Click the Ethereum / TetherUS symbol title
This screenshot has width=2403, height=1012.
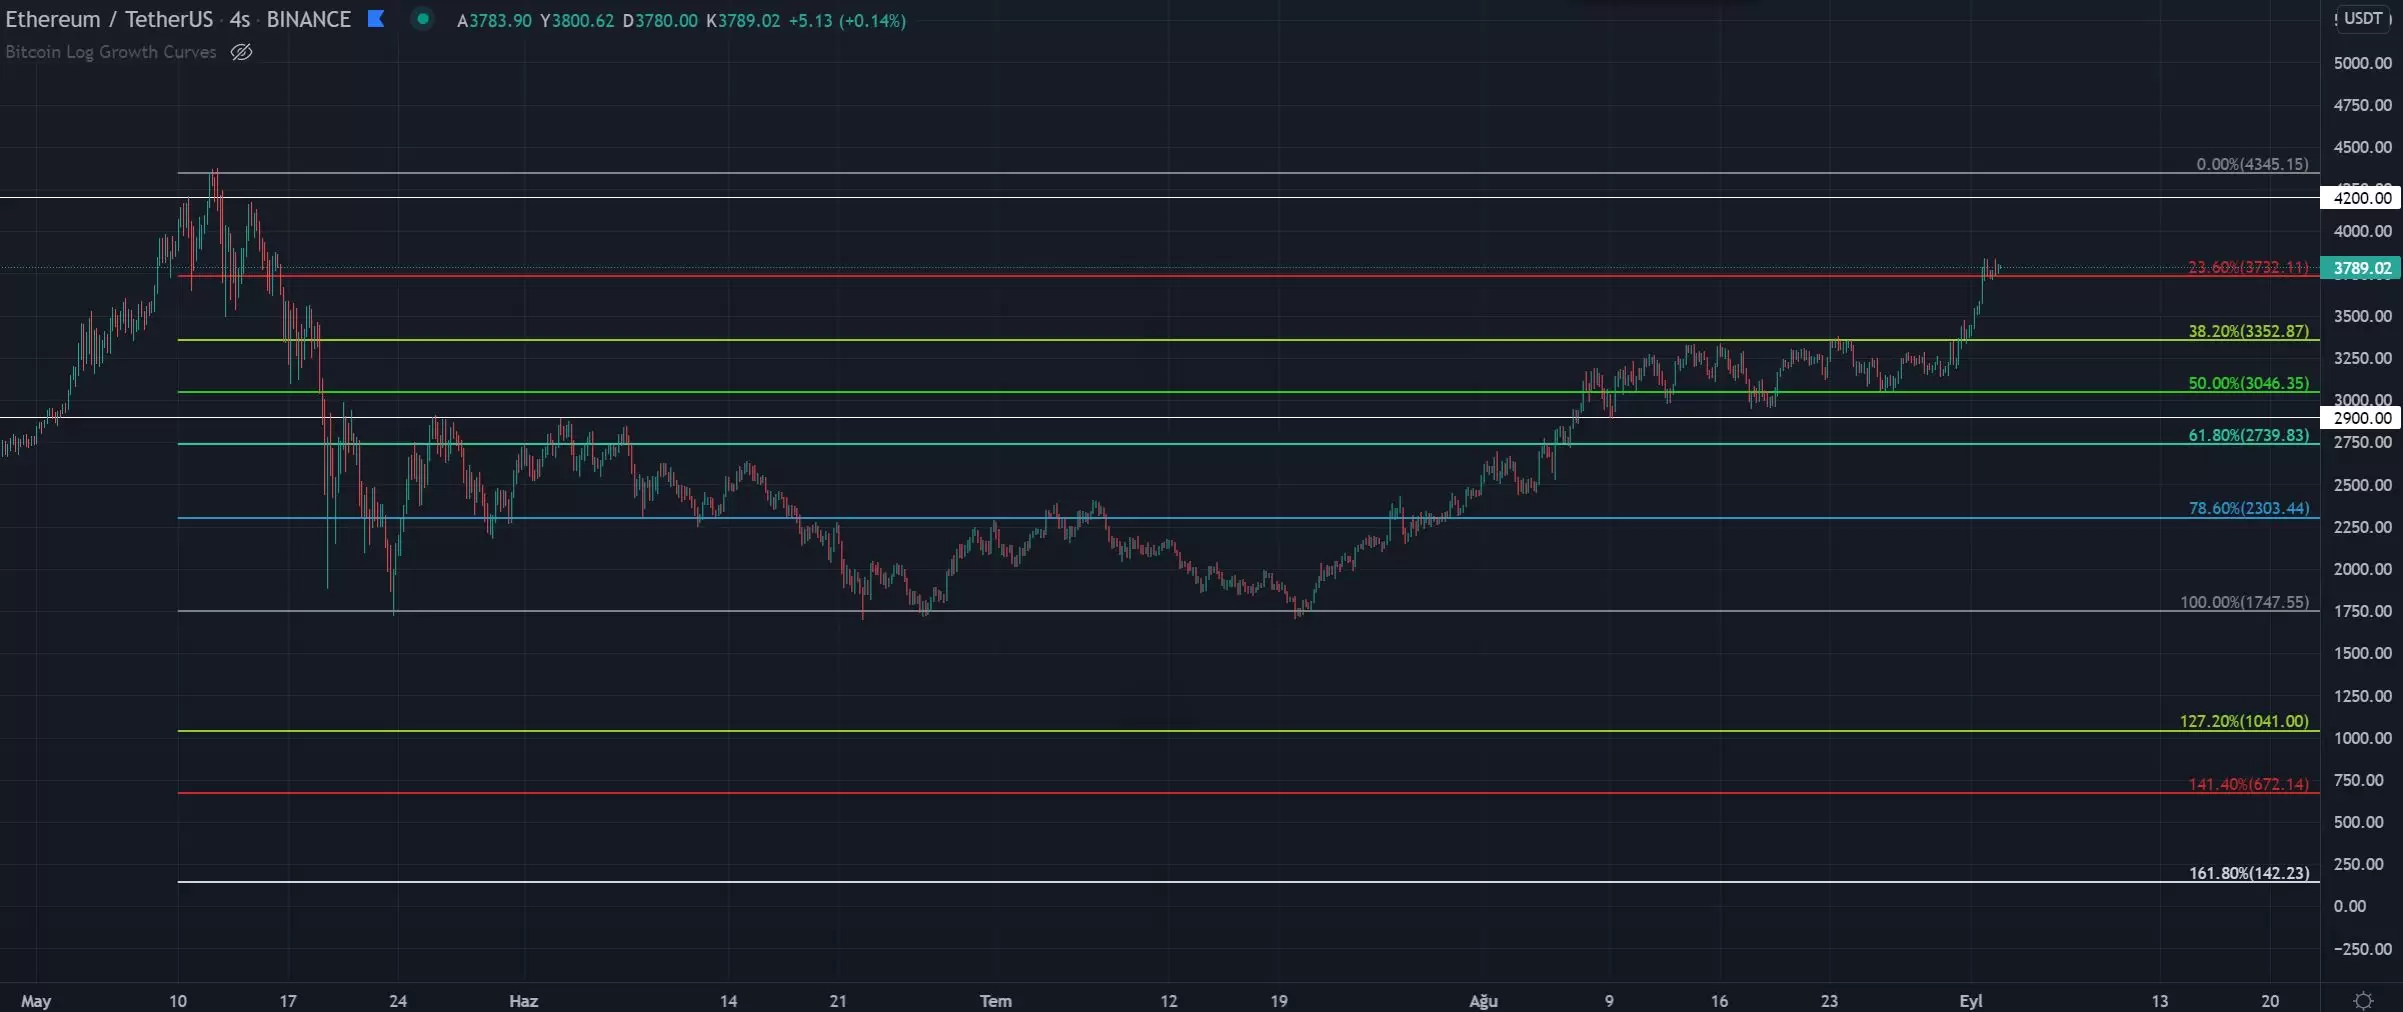109,20
